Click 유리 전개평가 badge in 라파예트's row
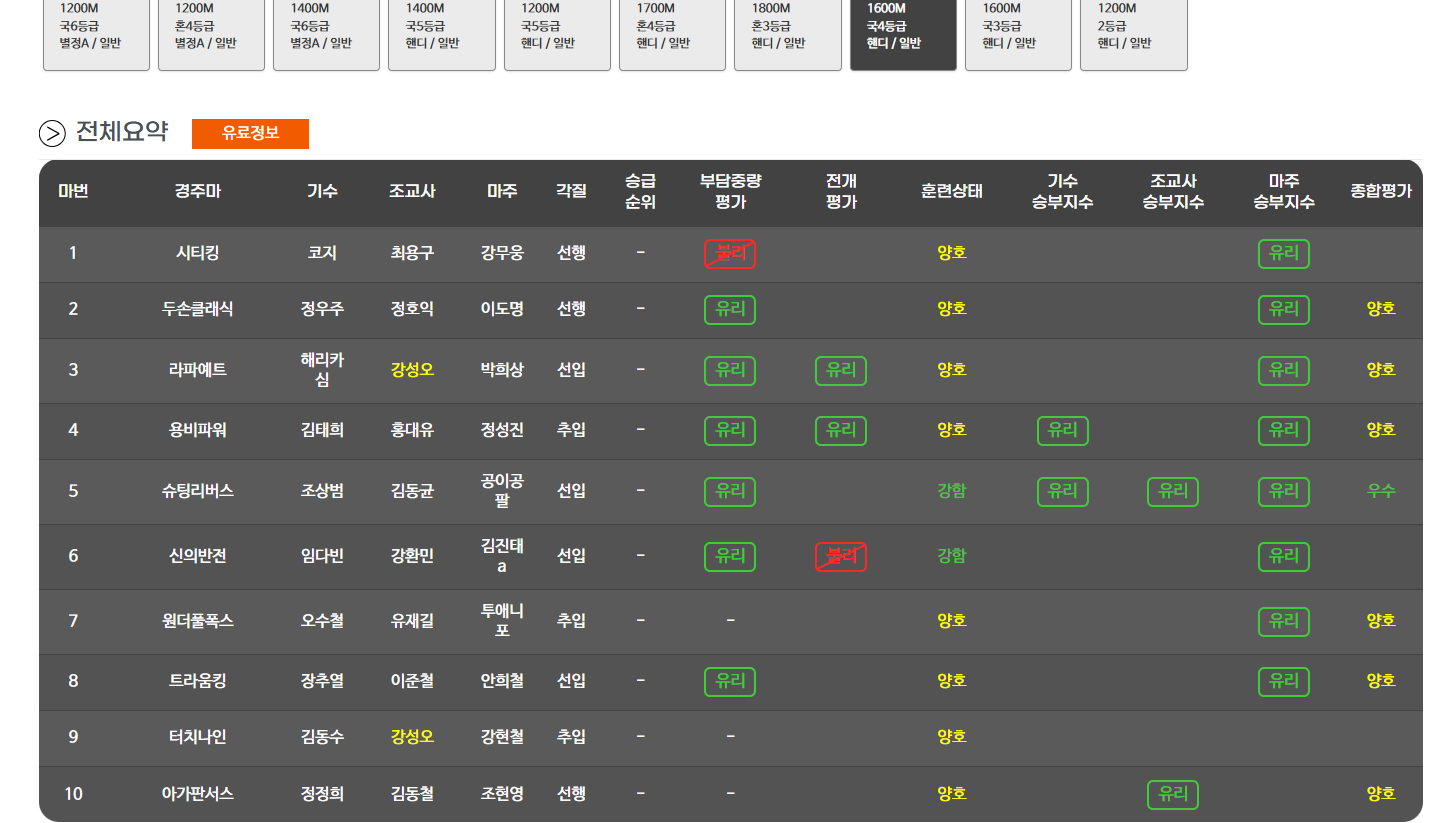The width and height of the screenshot is (1433, 823). point(840,371)
